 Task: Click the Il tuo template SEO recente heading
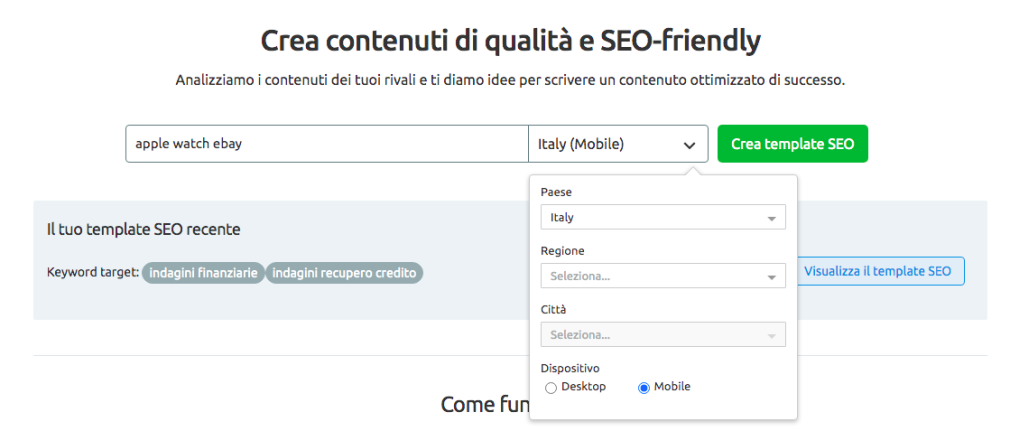click(144, 229)
